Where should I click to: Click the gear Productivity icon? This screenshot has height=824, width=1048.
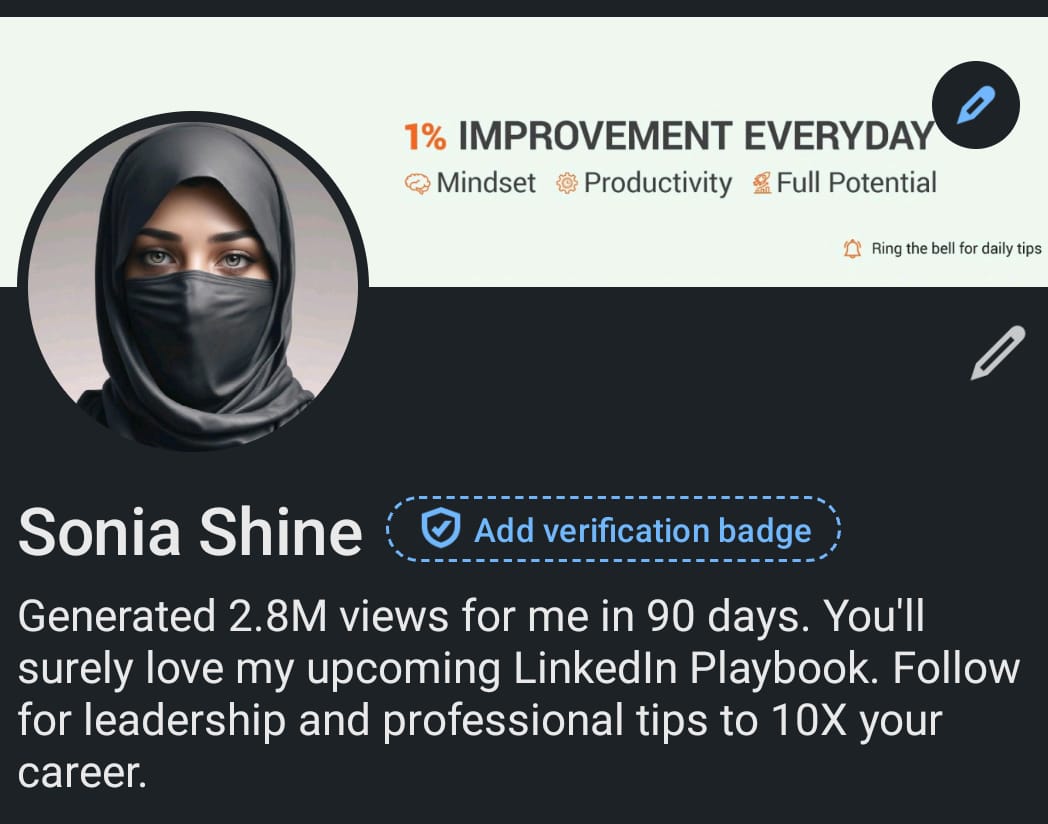coord(566,183)
